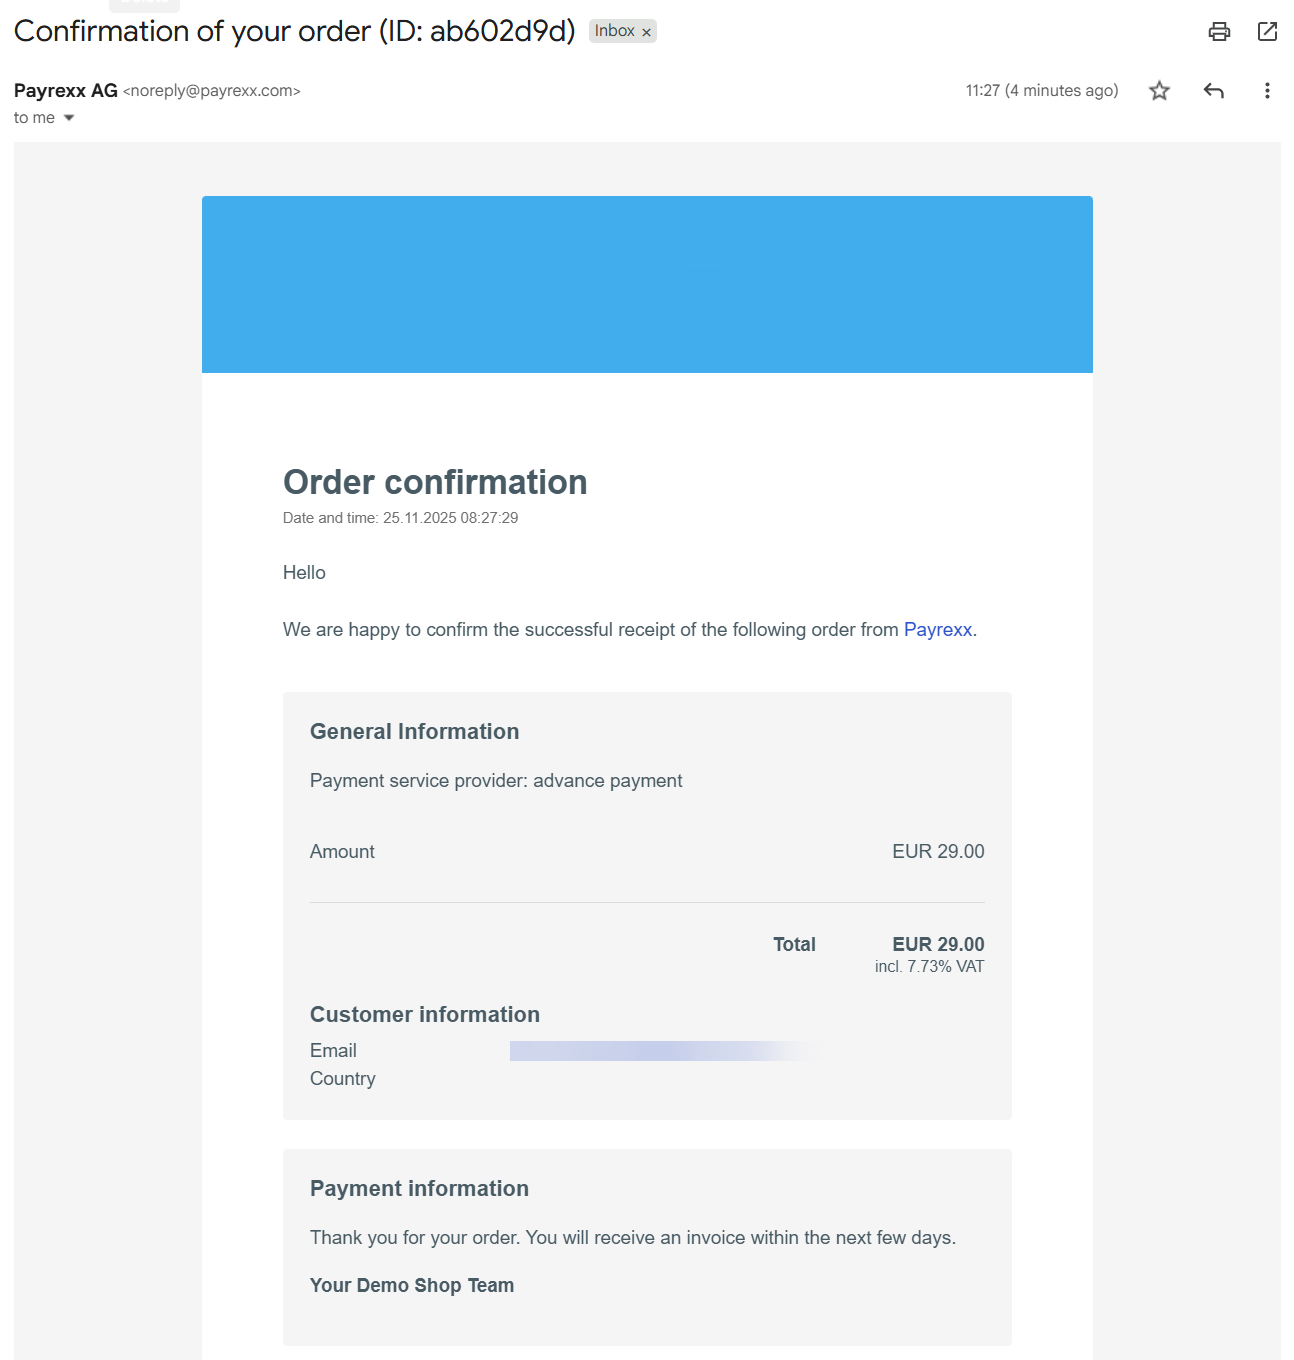Open the three-dot More options menu
Screen dimensions: 1294x1360
tap(1267, 91)
